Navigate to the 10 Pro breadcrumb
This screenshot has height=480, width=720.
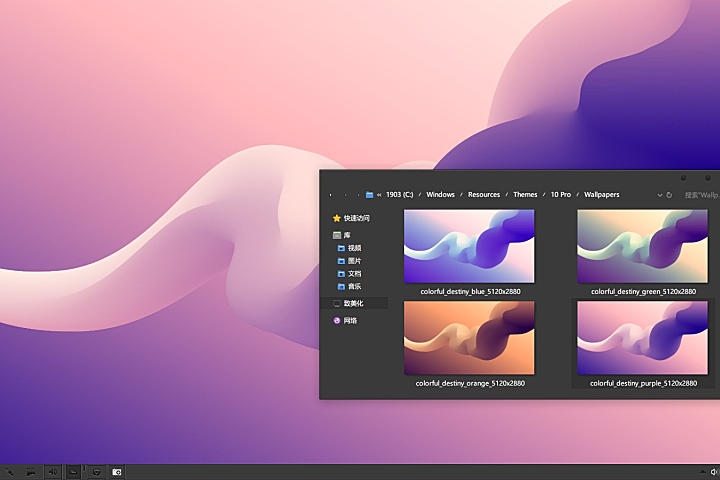coord(561,195)
